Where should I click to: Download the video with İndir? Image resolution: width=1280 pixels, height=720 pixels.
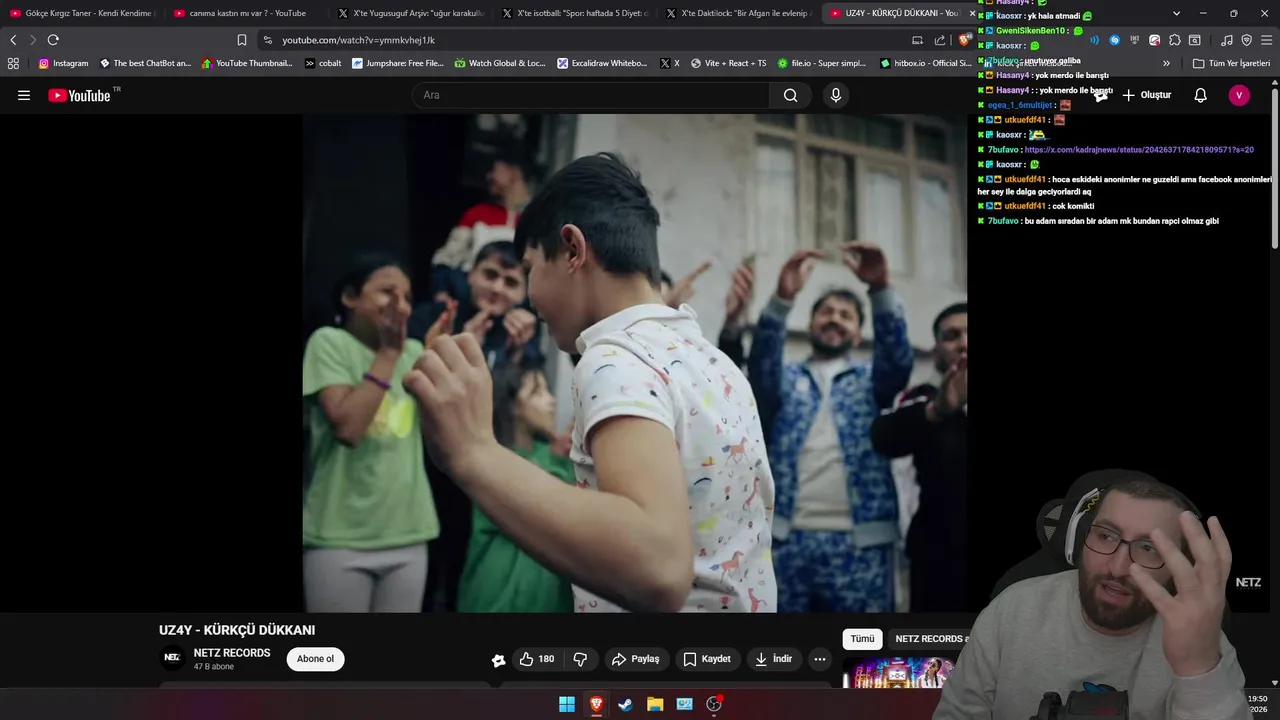point(774,659)
